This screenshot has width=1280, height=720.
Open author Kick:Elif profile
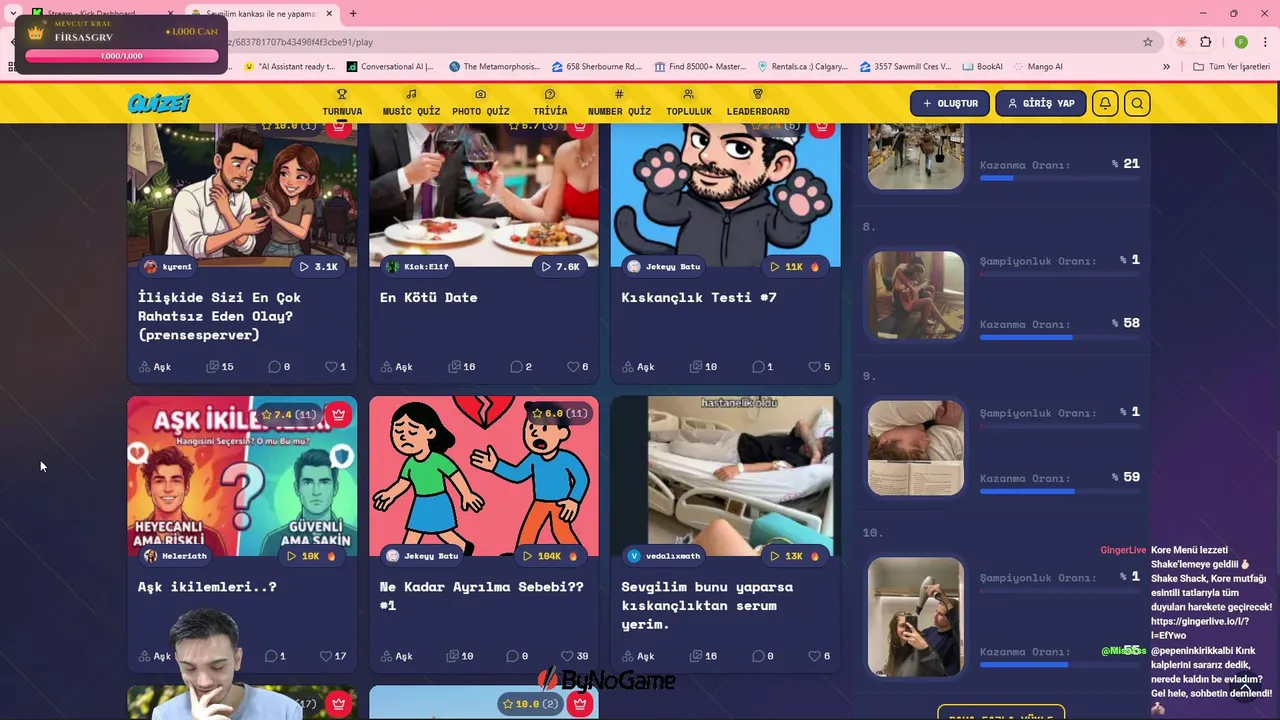click(x=417, y=266)
